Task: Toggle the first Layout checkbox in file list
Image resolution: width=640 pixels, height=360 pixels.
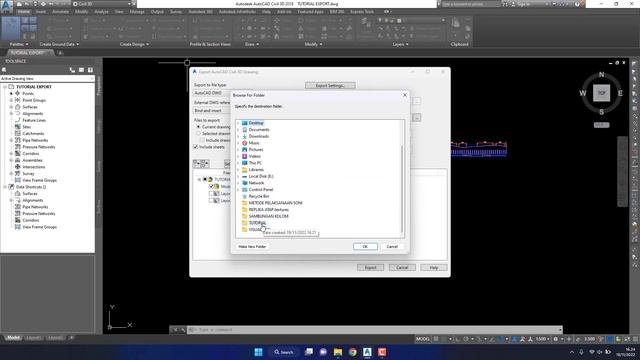Action: point(211,193)
